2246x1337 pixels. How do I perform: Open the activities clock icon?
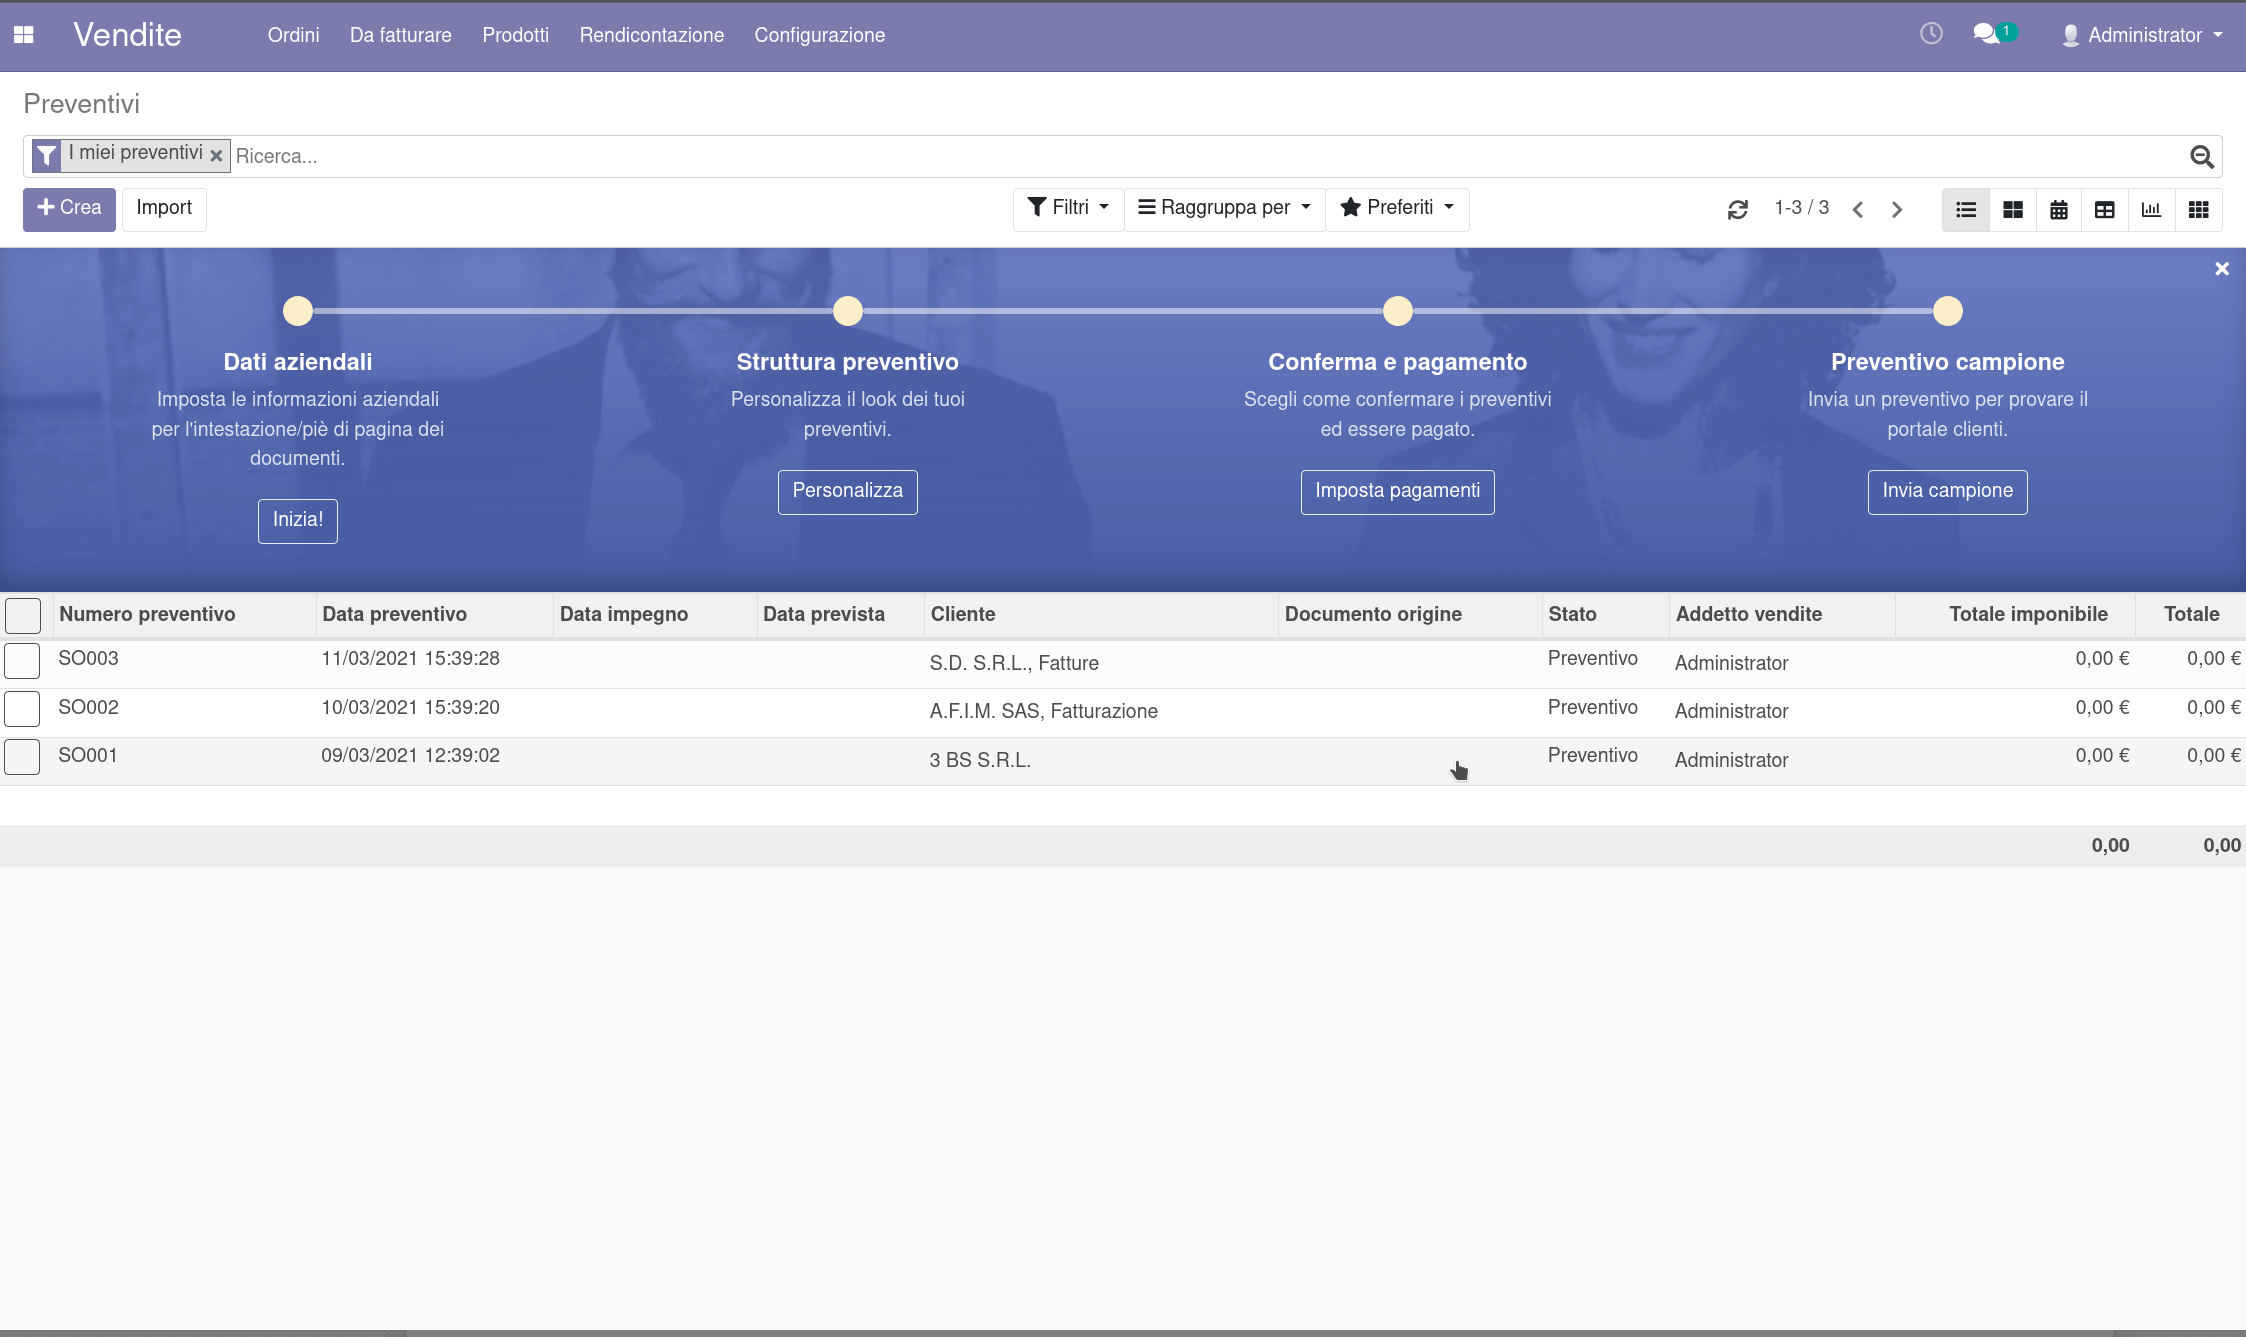tap(1931, 34)
